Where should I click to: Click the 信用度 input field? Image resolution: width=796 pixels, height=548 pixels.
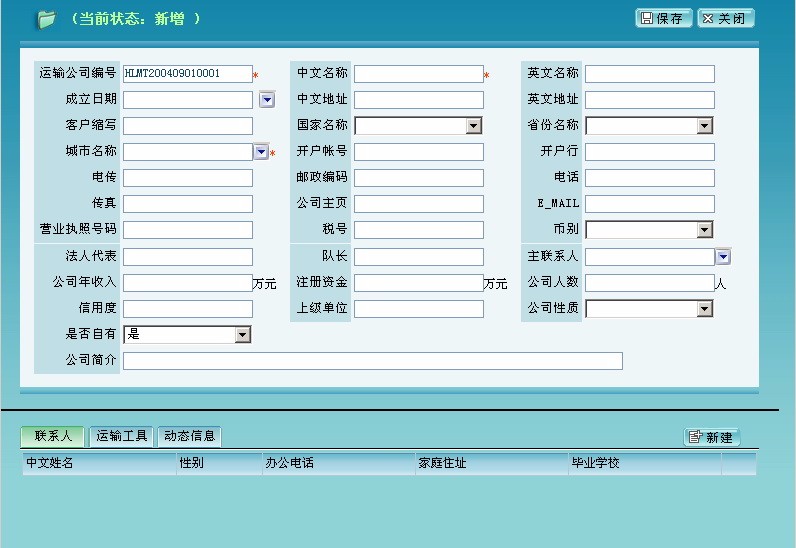[188, 308]
